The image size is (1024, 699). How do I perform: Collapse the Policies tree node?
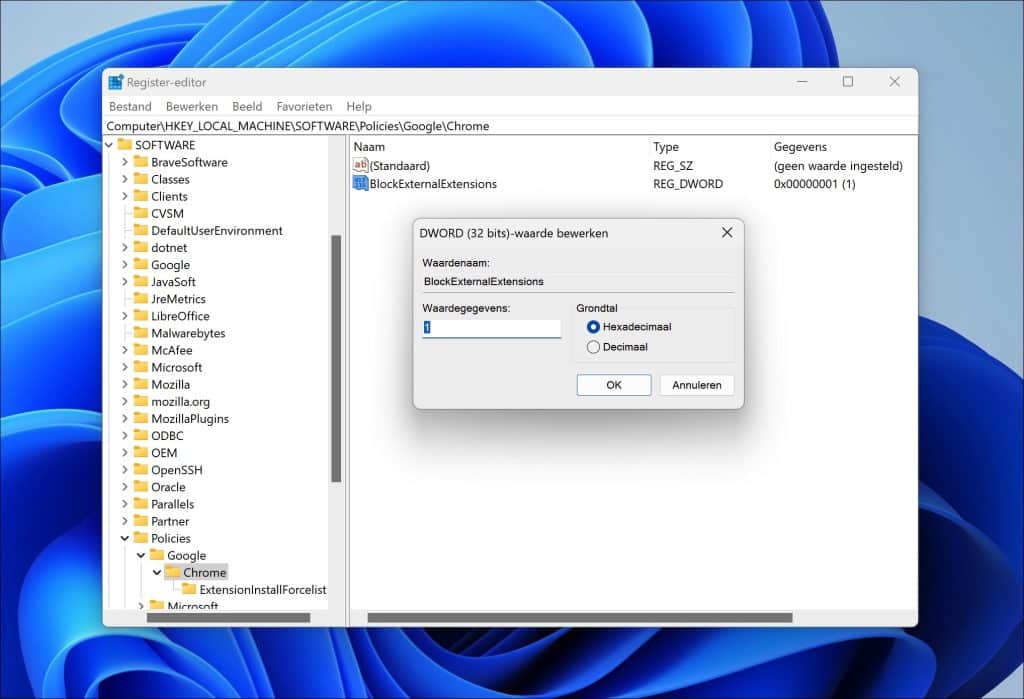(x=125, y=538)
